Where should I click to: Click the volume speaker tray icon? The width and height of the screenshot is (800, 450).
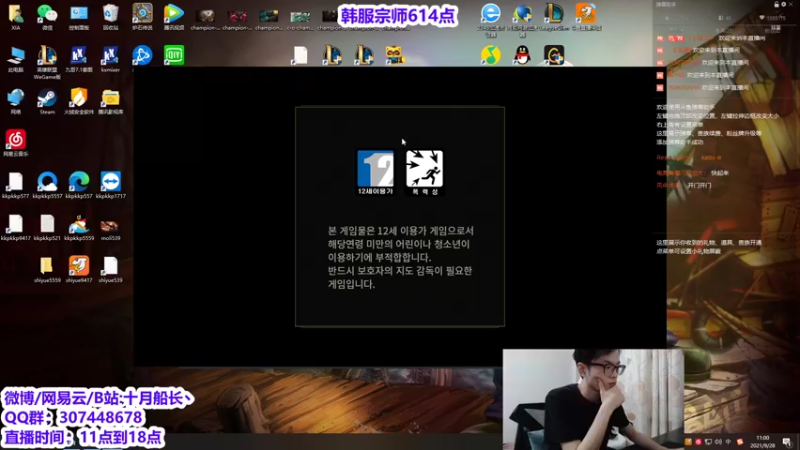click(x=718, y=442)
